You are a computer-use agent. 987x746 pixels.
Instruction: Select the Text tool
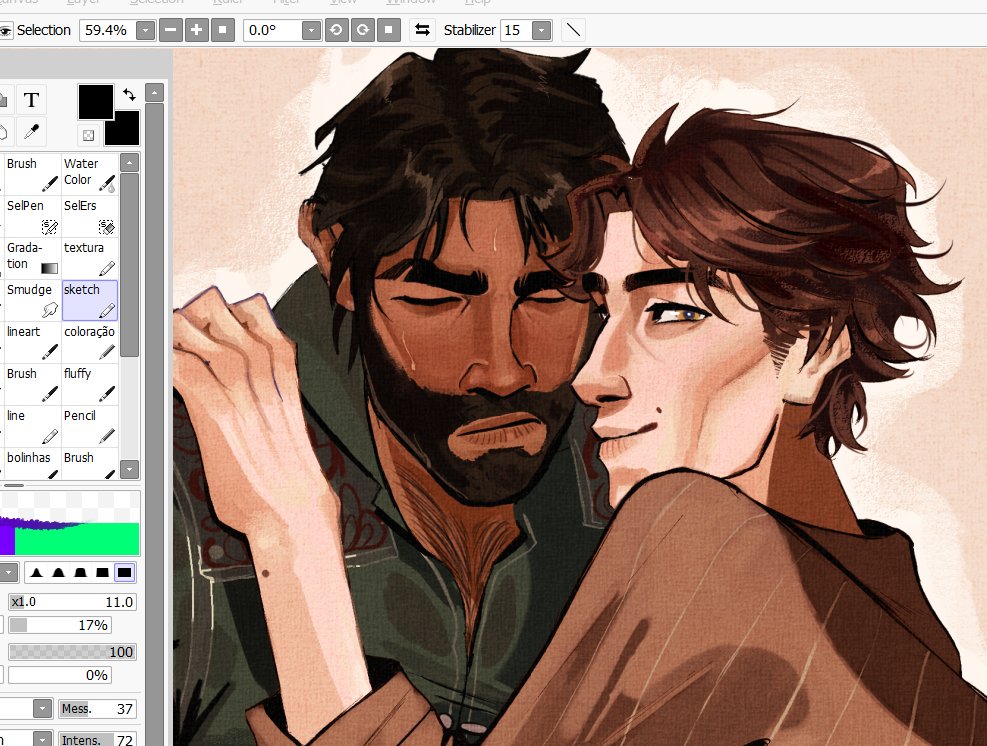[31, 100]
